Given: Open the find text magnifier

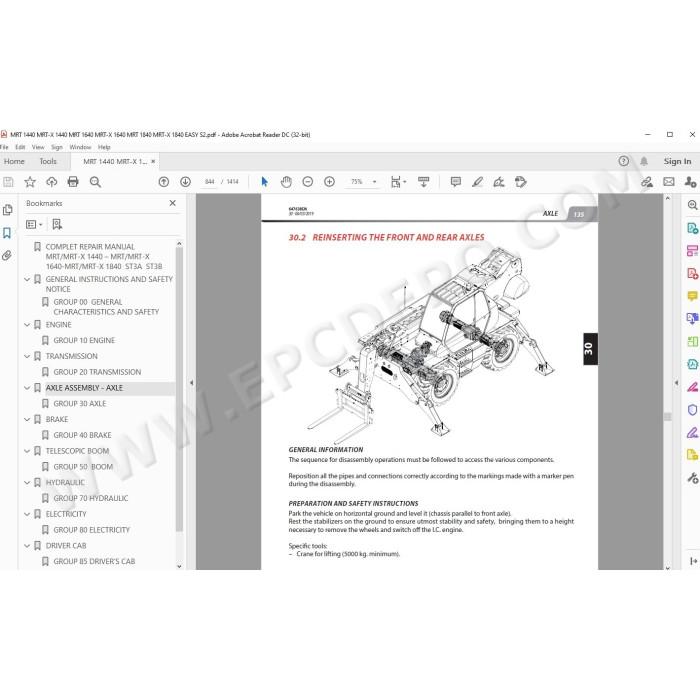Looking at the screenshot, I should coord(95,182).
